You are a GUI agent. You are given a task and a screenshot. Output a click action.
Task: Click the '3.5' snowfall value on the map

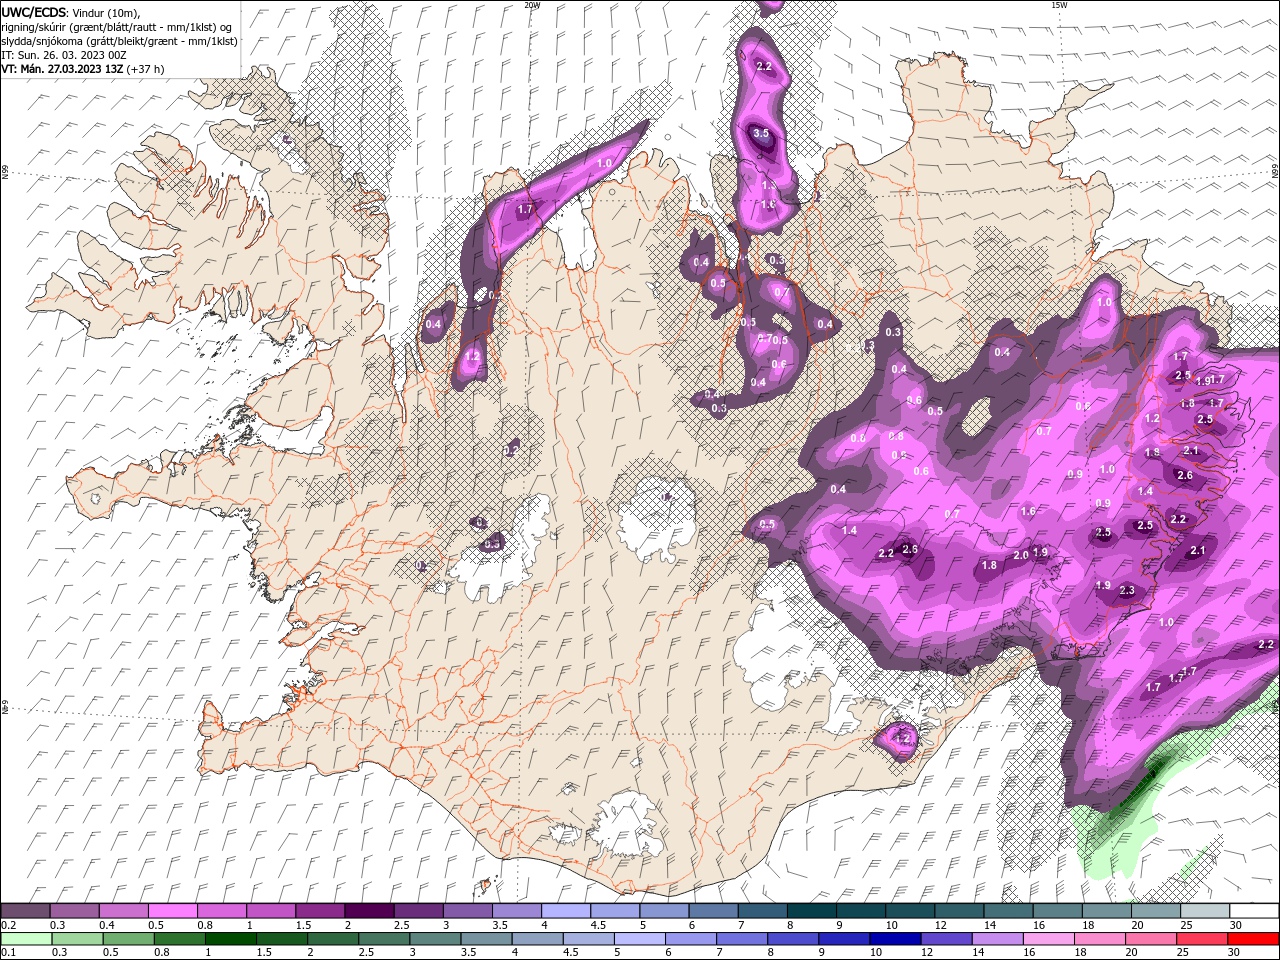coord(761,133)
